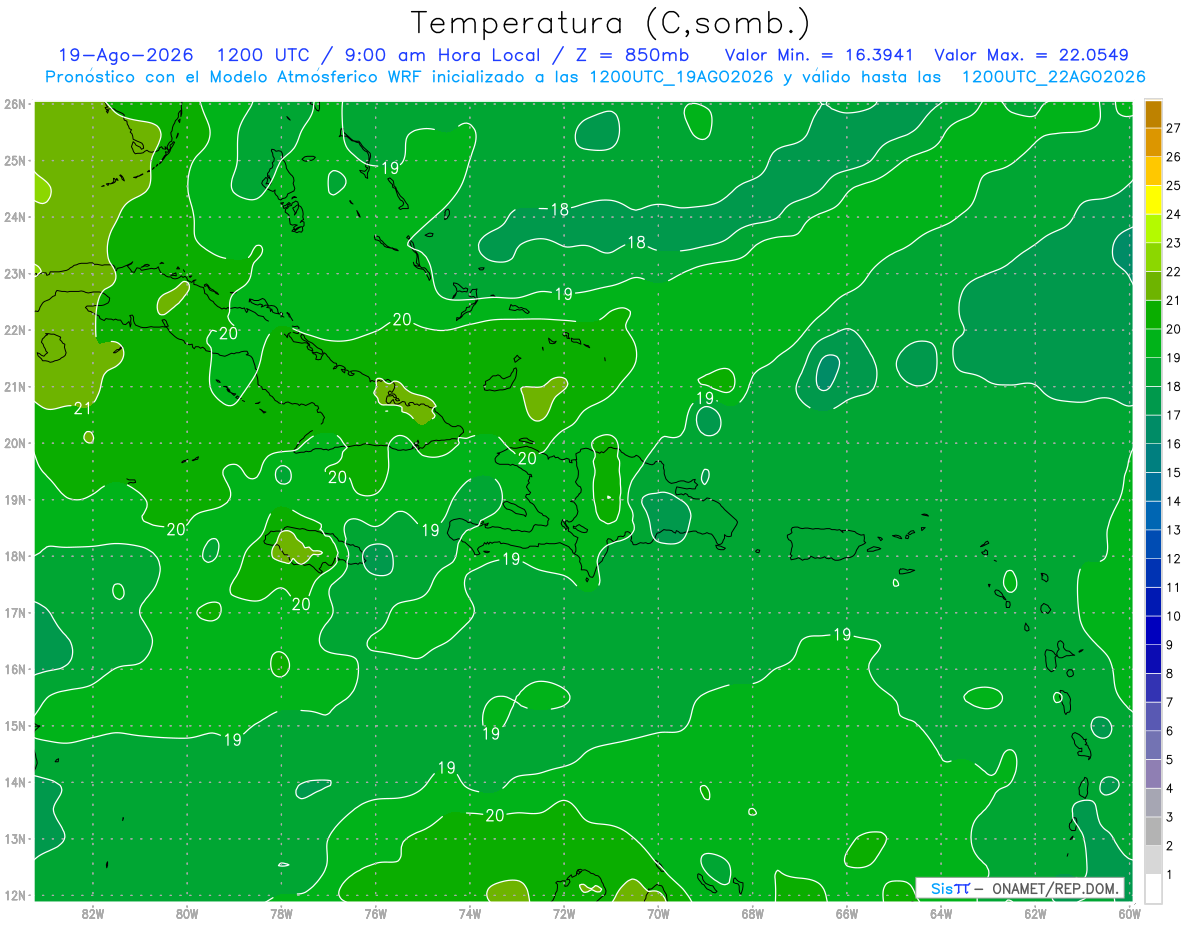Click the "19" contour label near 25N, 76W
The image size is (1200, 927).
point(390,168)
